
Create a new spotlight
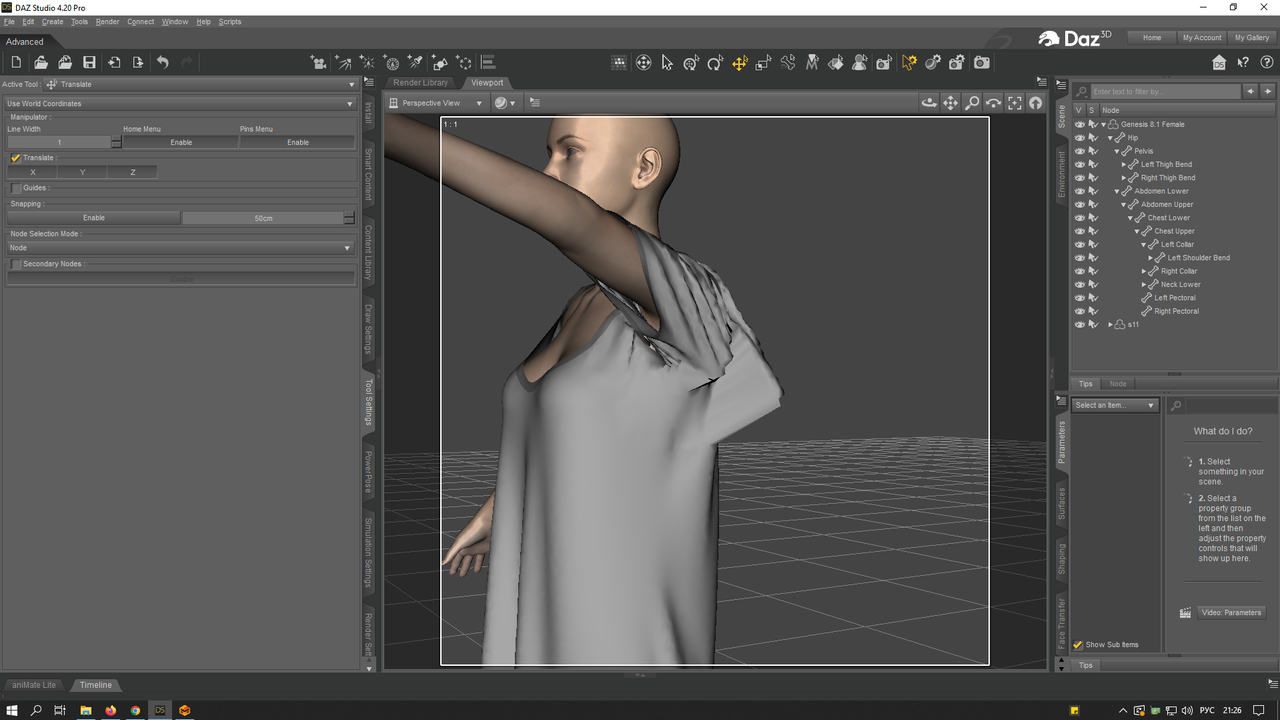pos(415,63)
